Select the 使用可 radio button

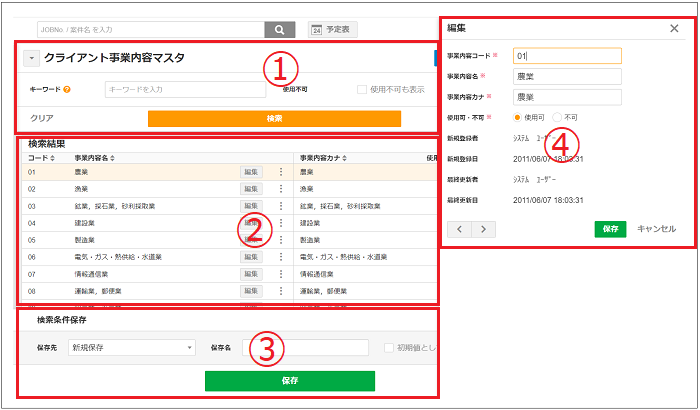click(x=517, y=117)
